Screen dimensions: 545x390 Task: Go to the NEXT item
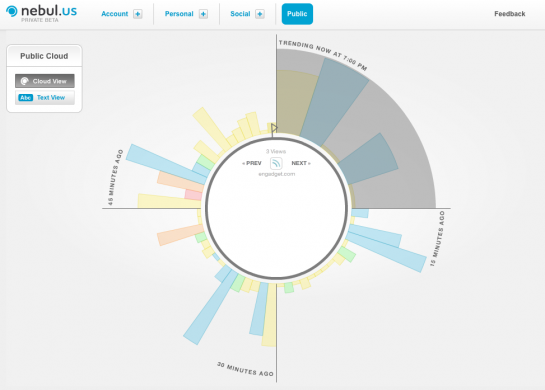pyautogui.click(x=301, y=163)
